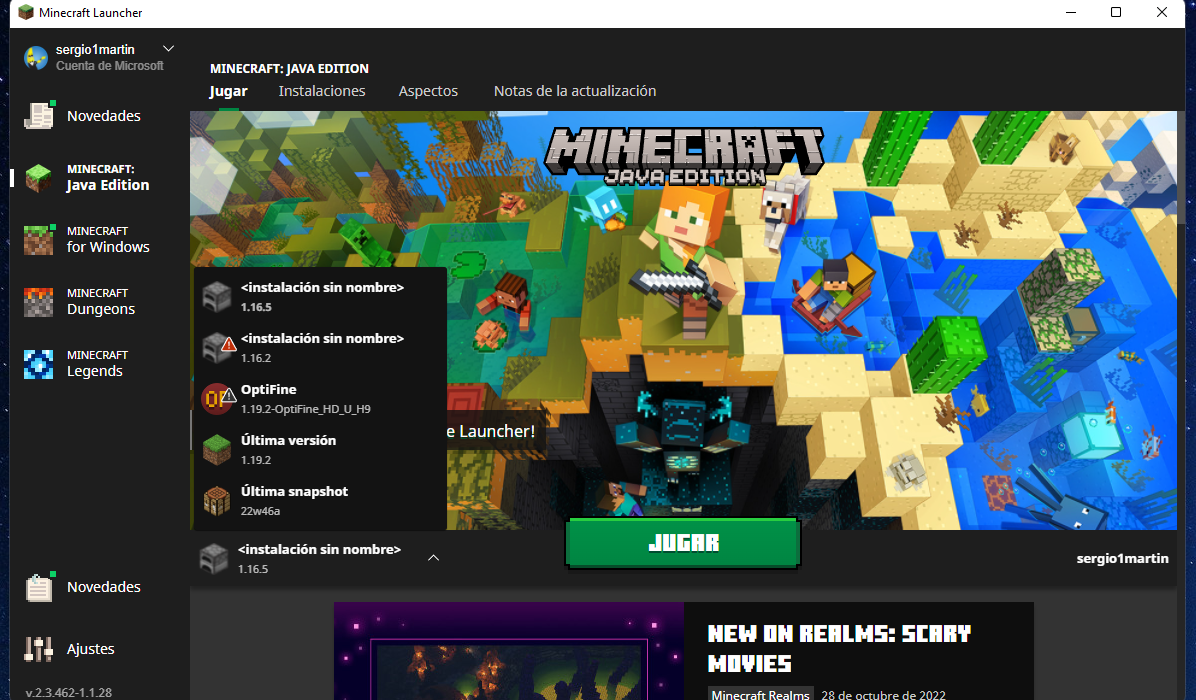Expand the account menu chevron
This screenshot has width=1196, height=700.
pos(169,49)
